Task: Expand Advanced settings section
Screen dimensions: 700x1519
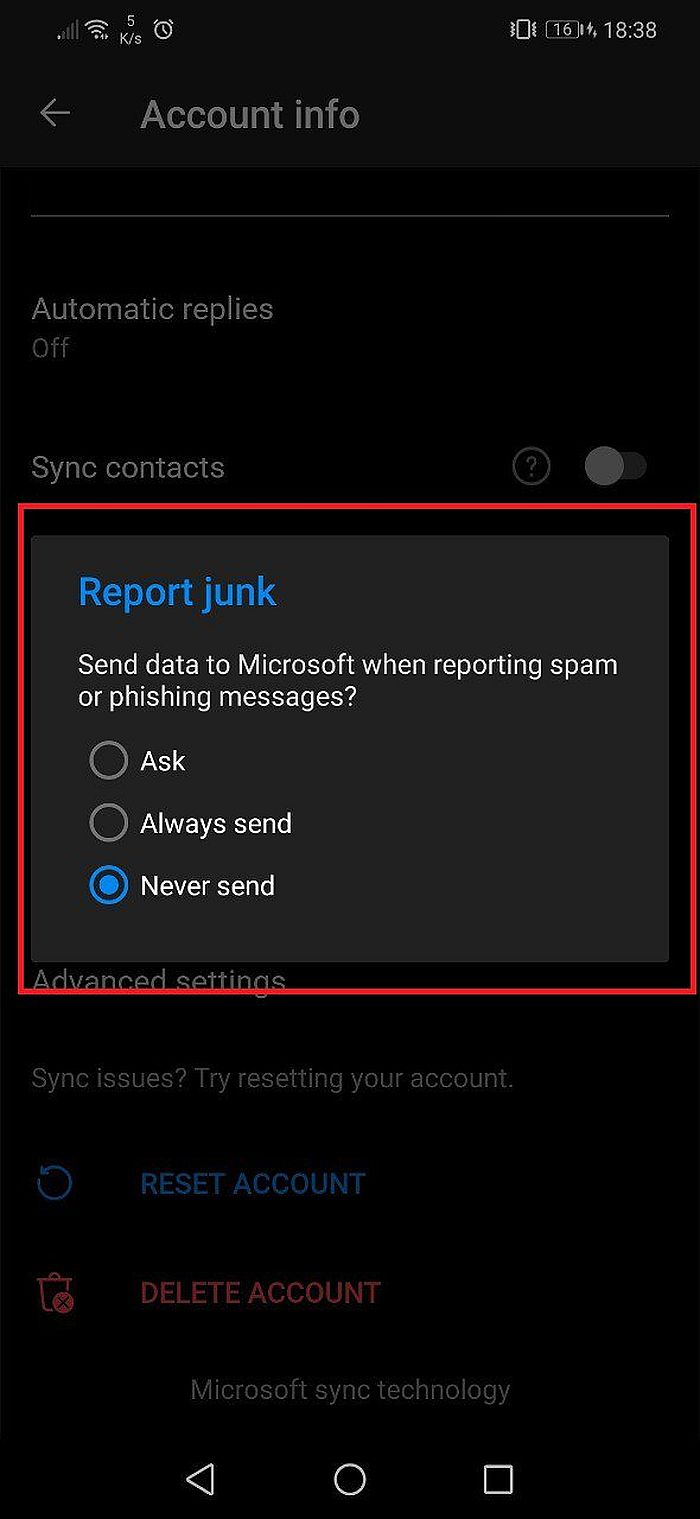Action: click(159, 980)
